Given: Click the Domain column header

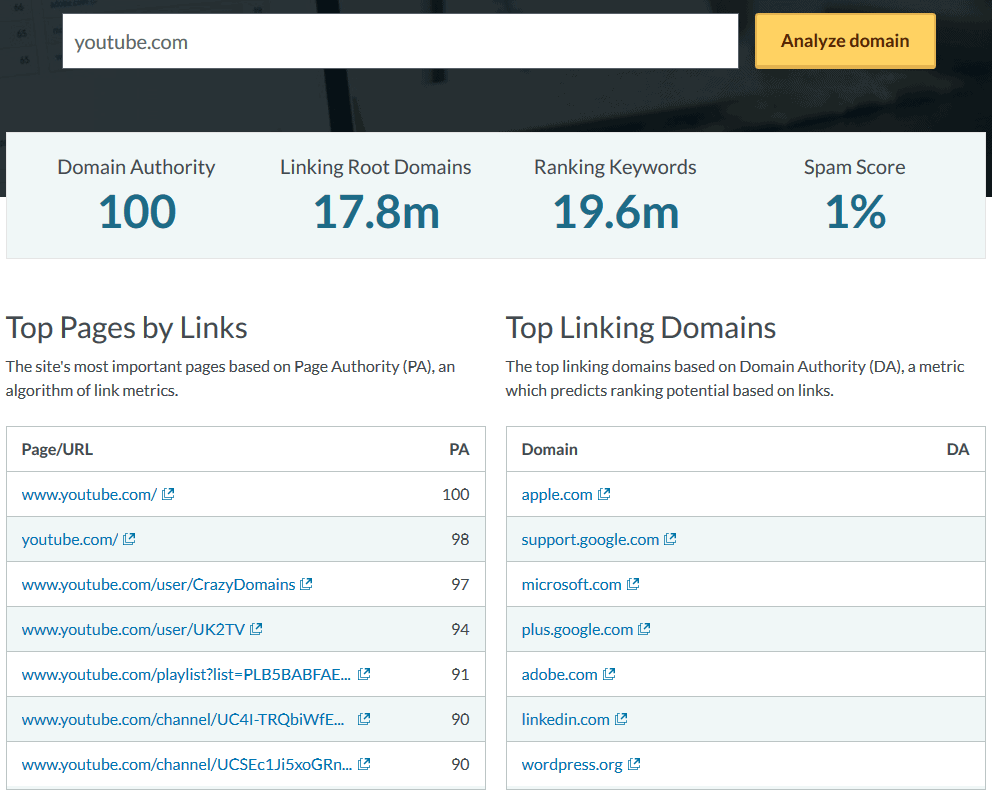Looking at the screenshot, I should point(549,450).
